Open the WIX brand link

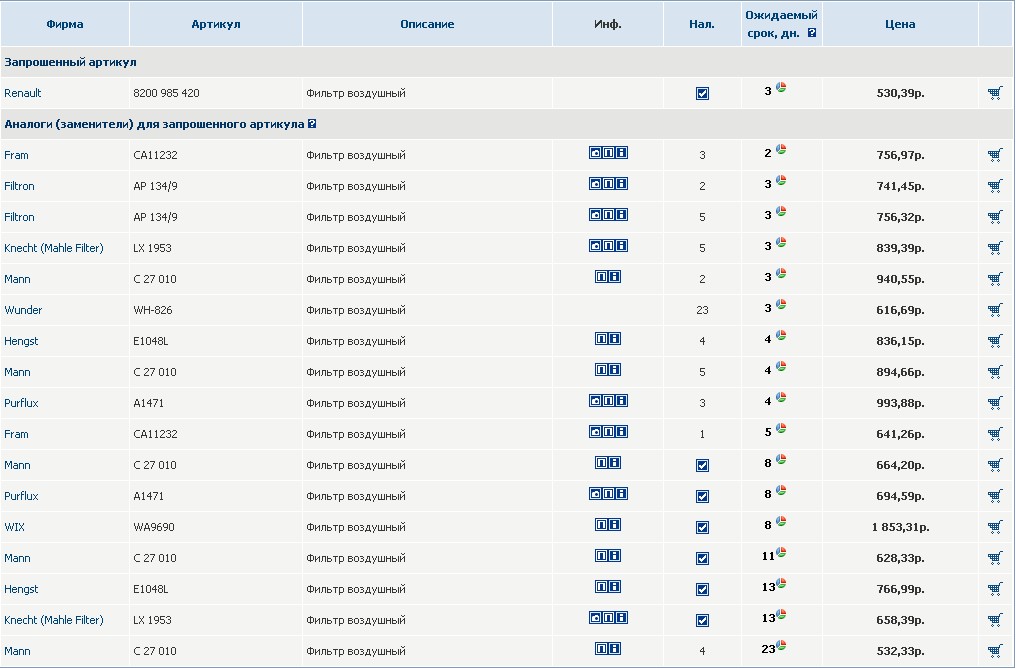click(x=14, y=527)
